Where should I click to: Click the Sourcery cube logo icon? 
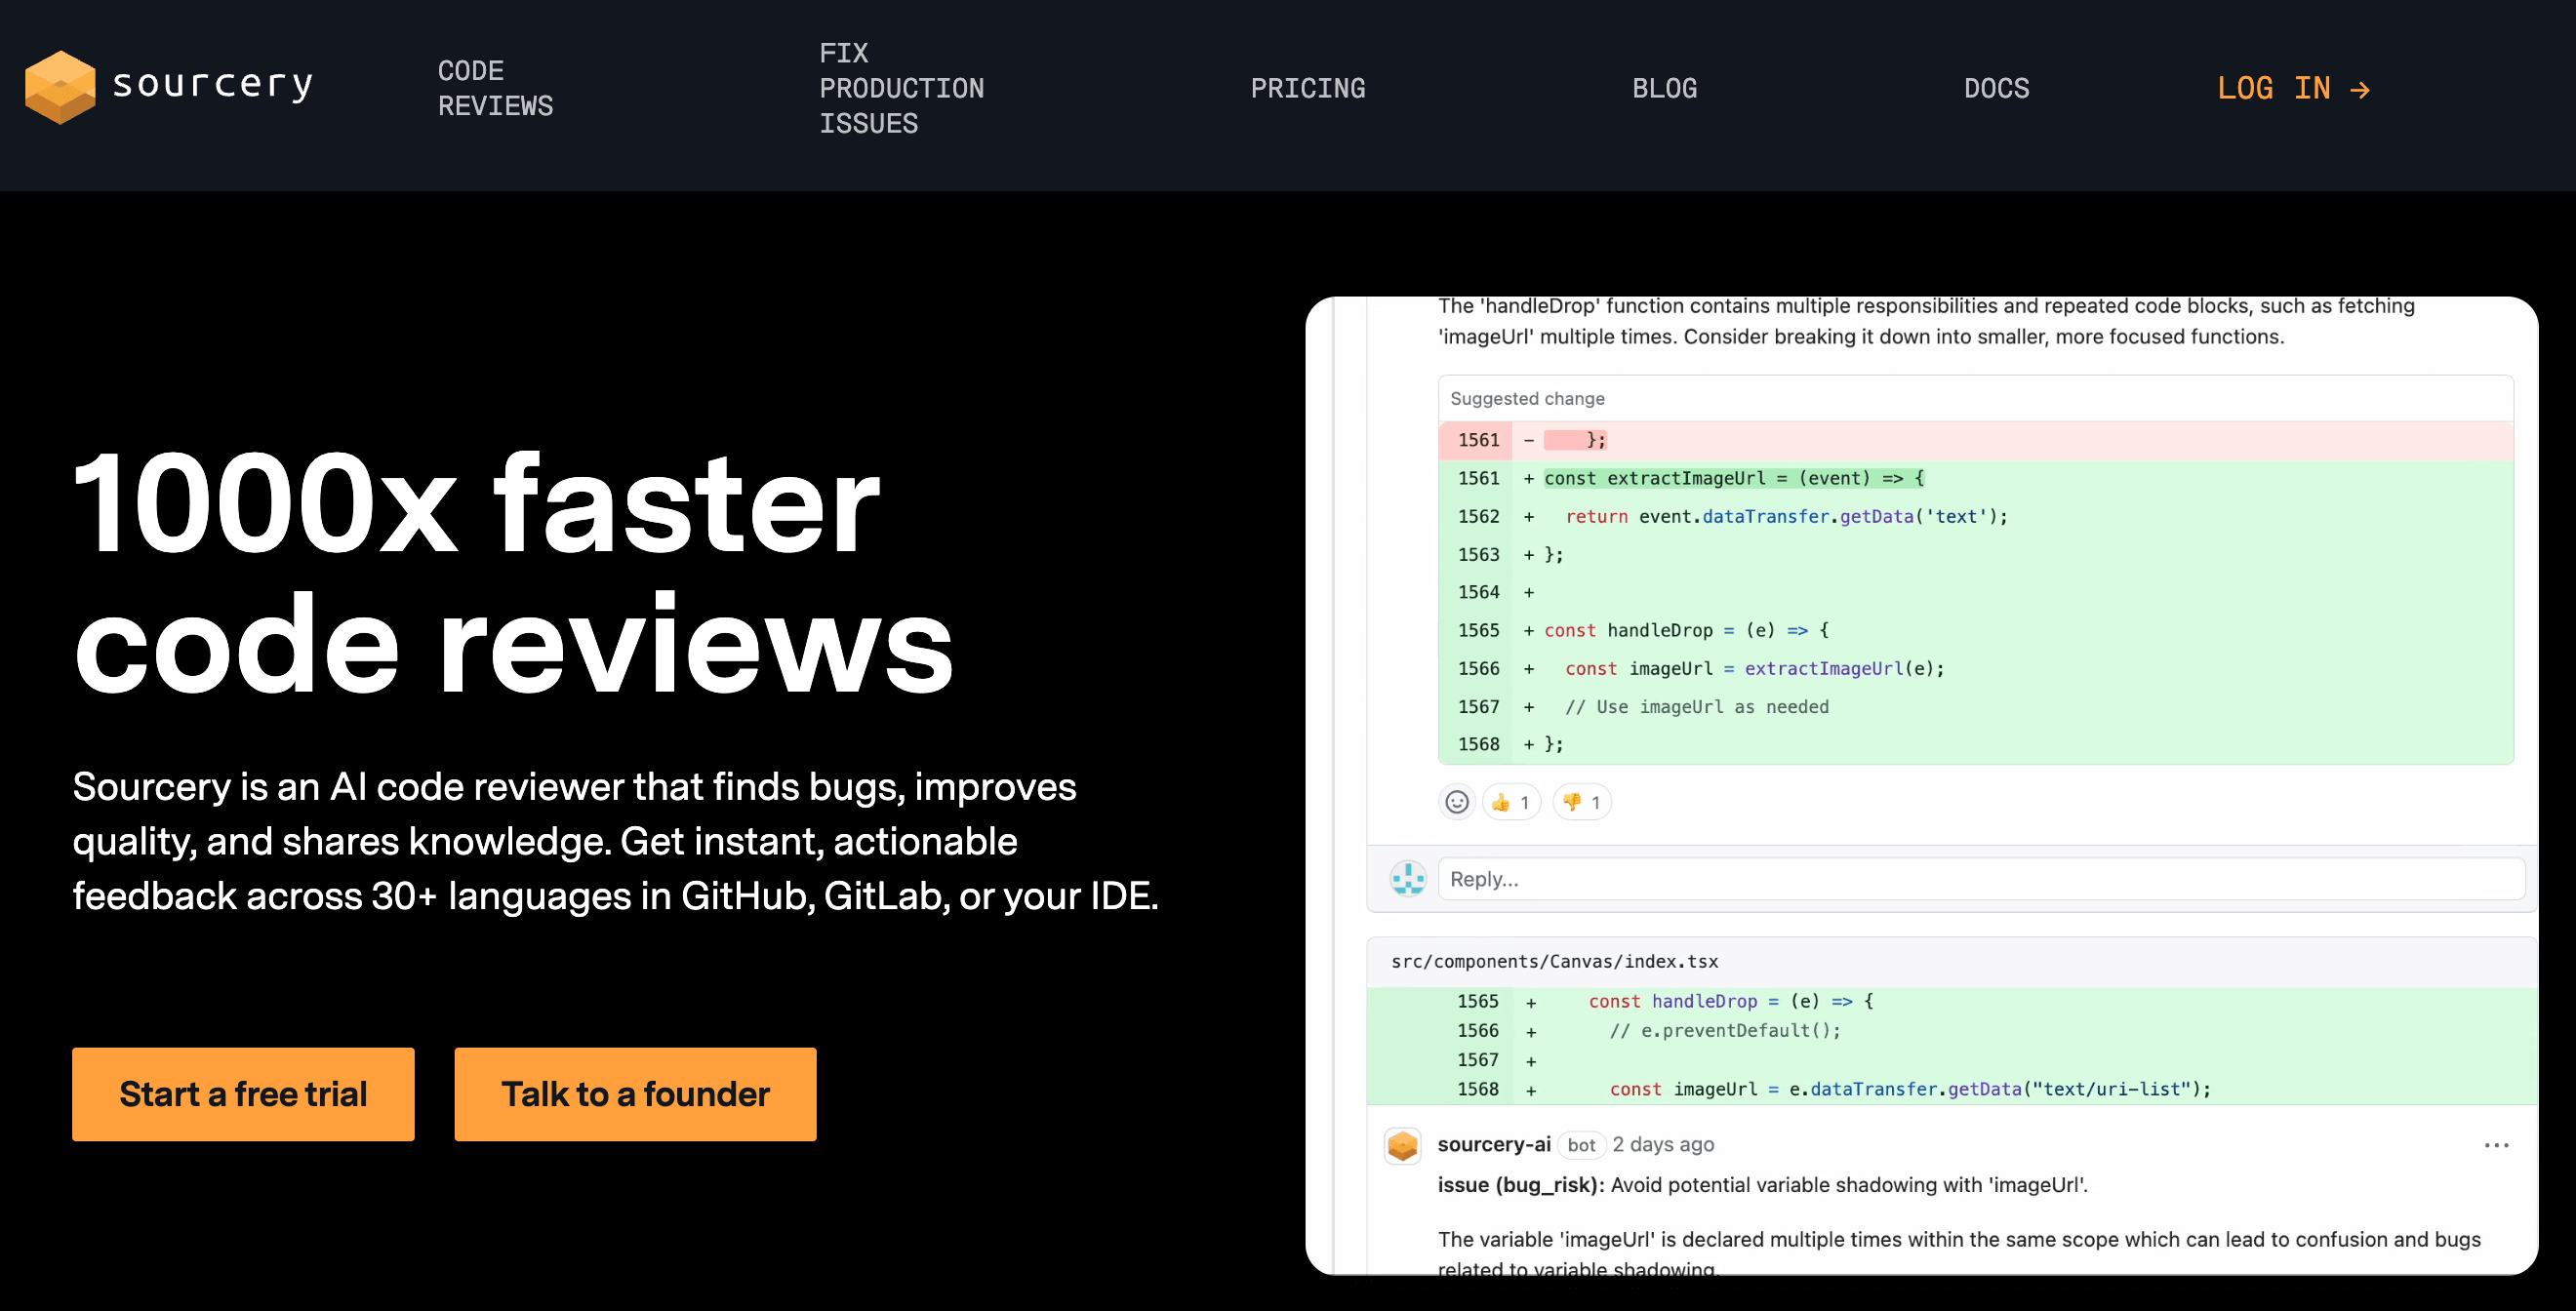pos(60,87)
